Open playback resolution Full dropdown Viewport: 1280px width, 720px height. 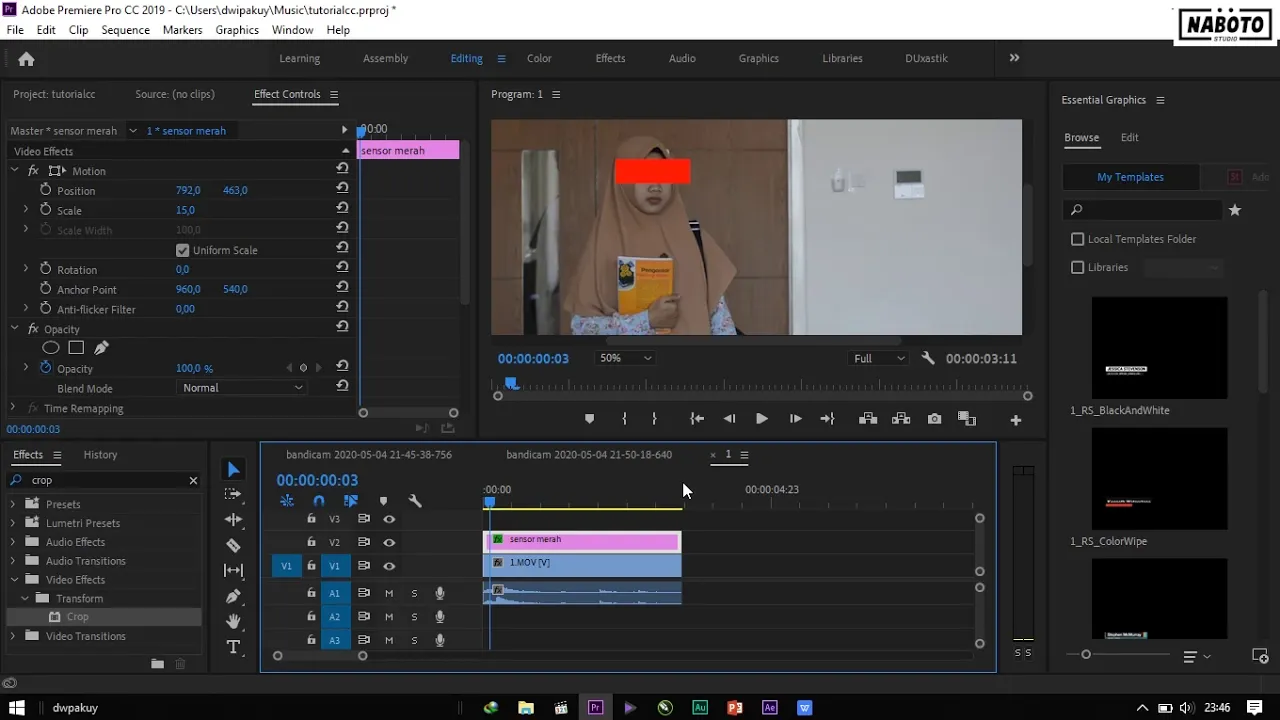click(x=879, y=358)
